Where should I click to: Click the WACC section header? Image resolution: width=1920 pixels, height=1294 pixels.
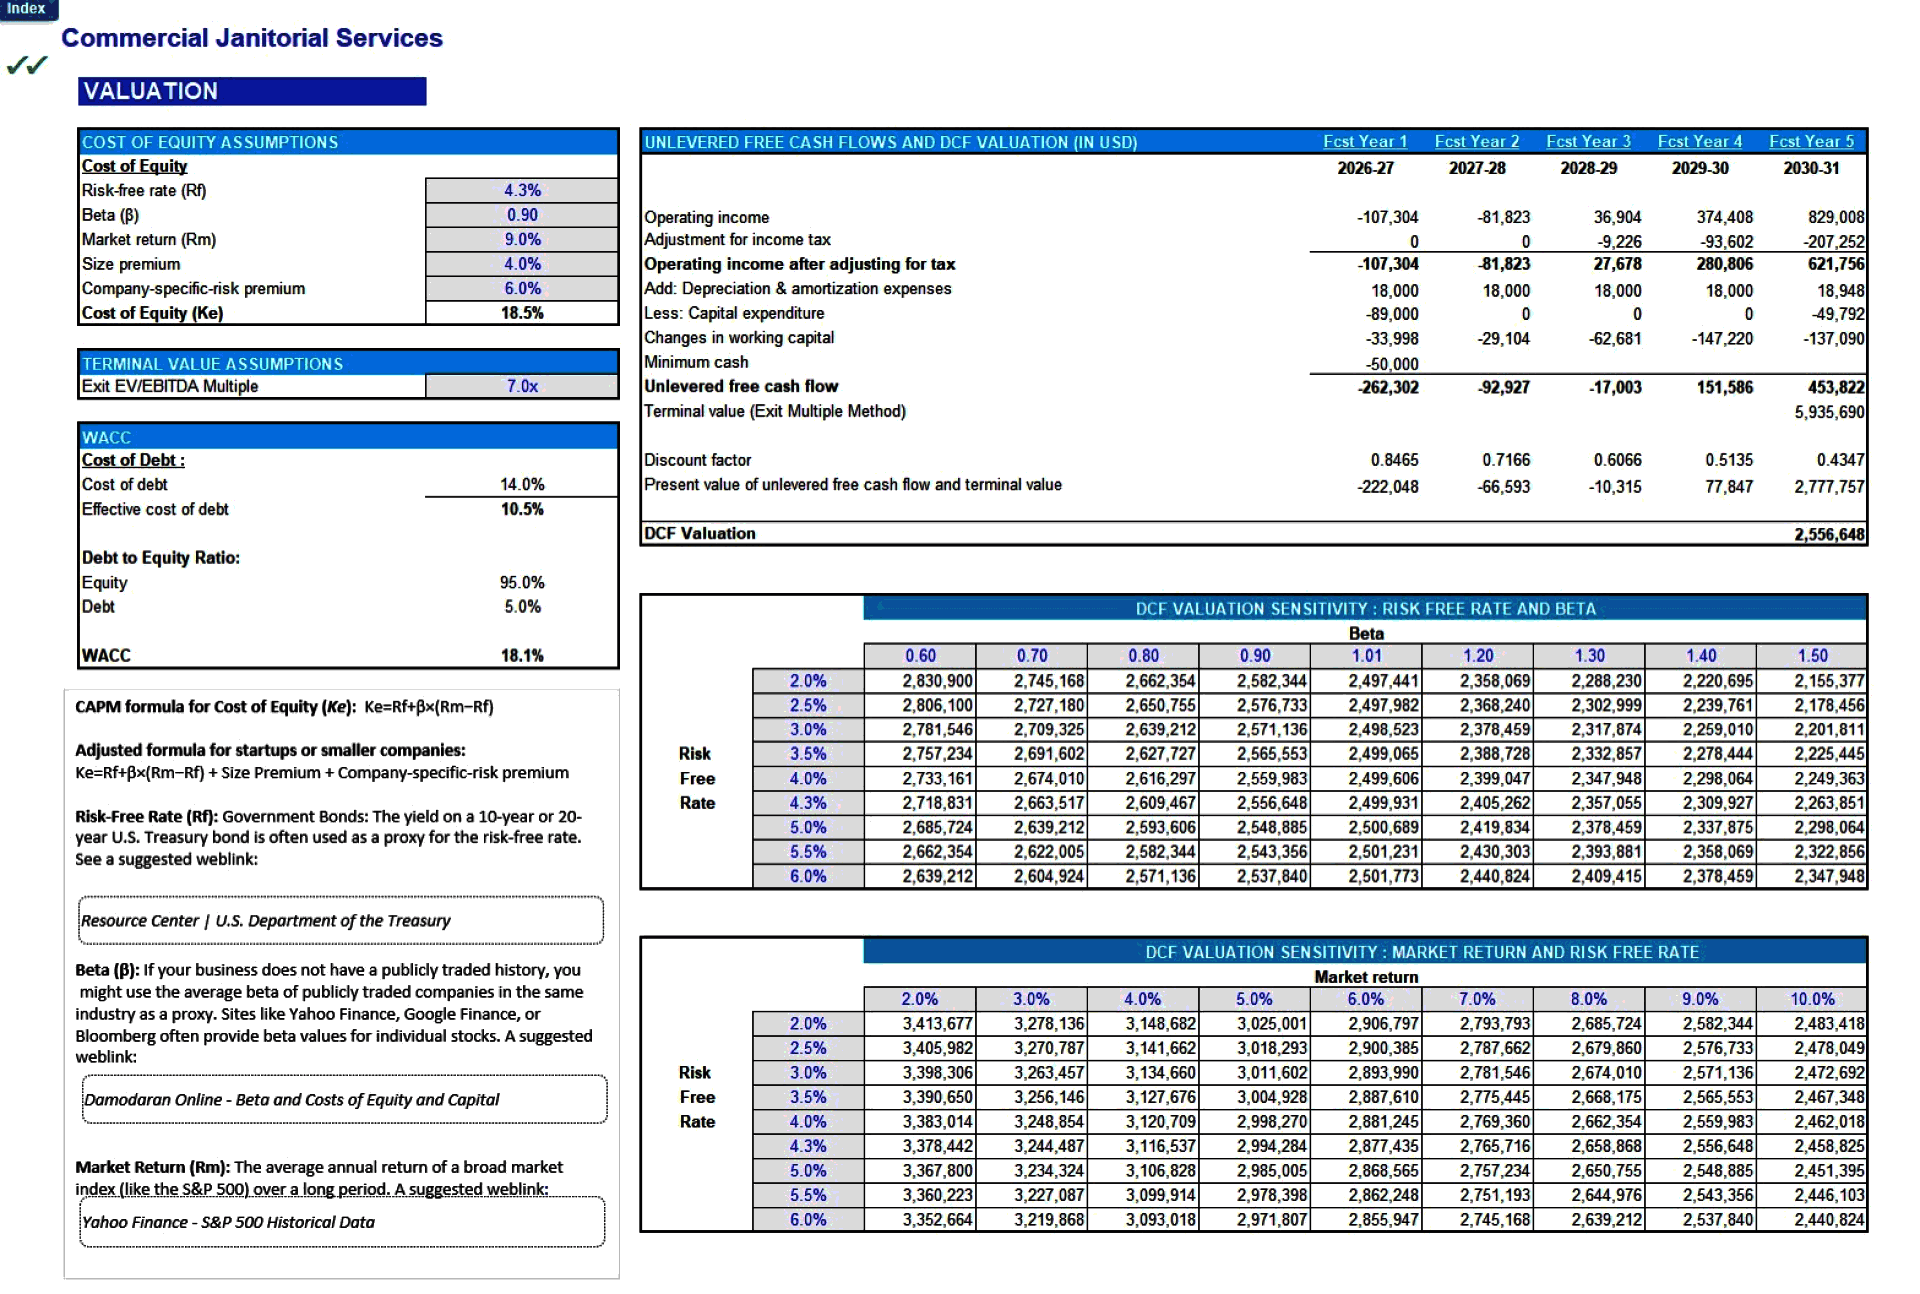pyautogui.click(x=106, y=437)
